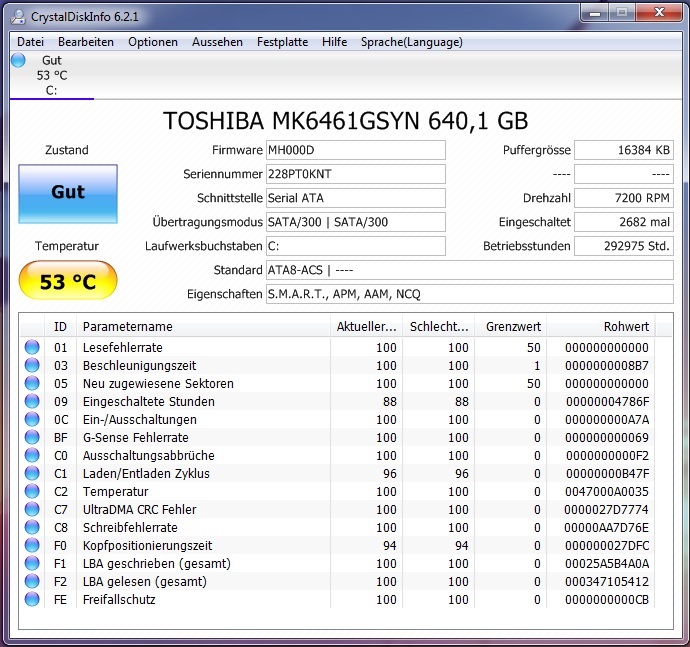Click the status icon for Freifallschutz
This screenshot has width=690, height=647.
tap(32, 599)
